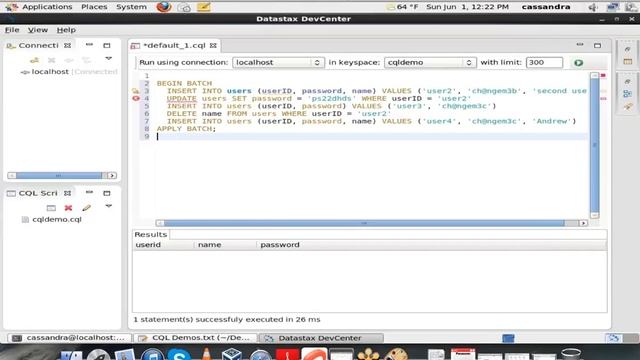Click the editor horizontal scrollbar right arrow
Screen dimensions: 640x360
pyautogui.click(x=583, y=223)
